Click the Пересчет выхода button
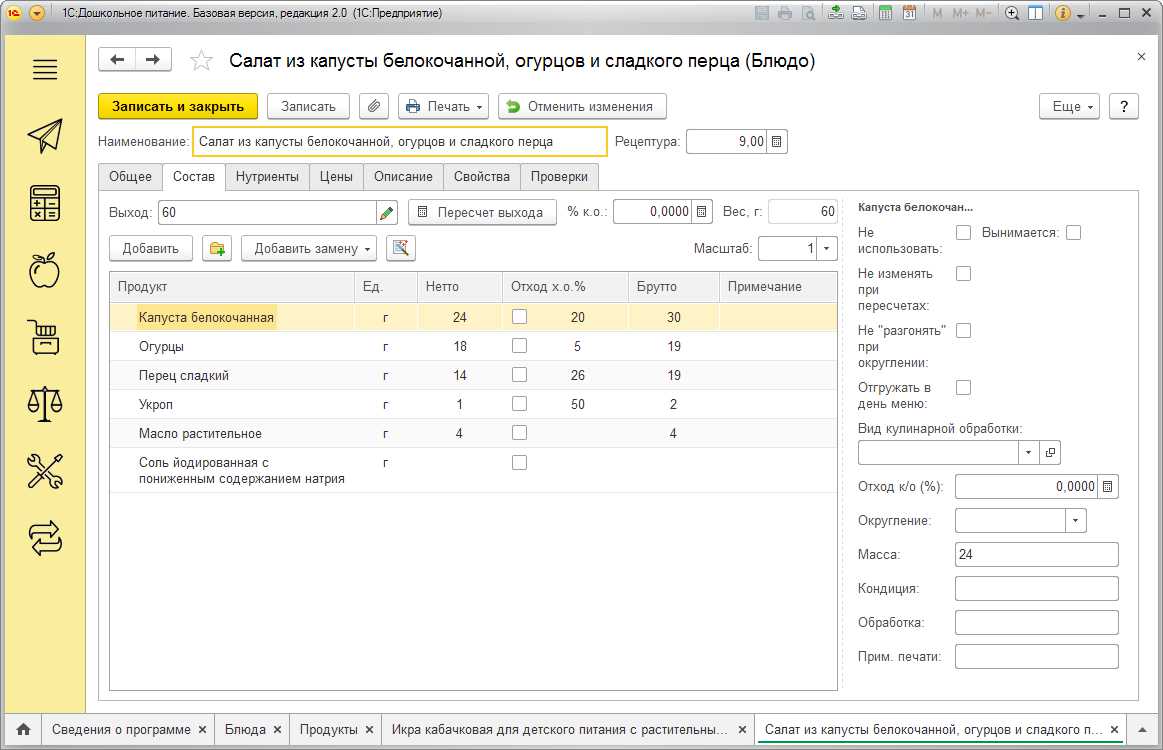1163x750 pixels. 482,212
